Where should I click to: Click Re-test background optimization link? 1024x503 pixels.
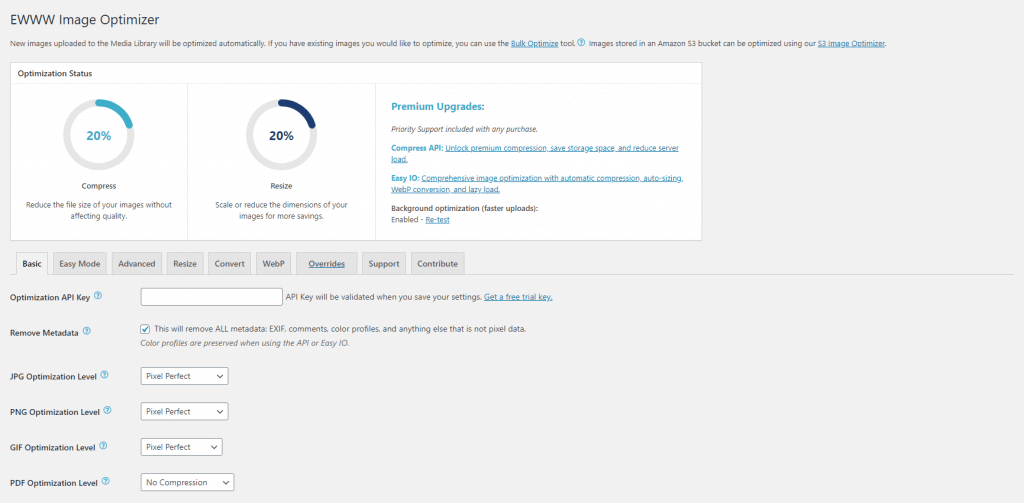437,220
